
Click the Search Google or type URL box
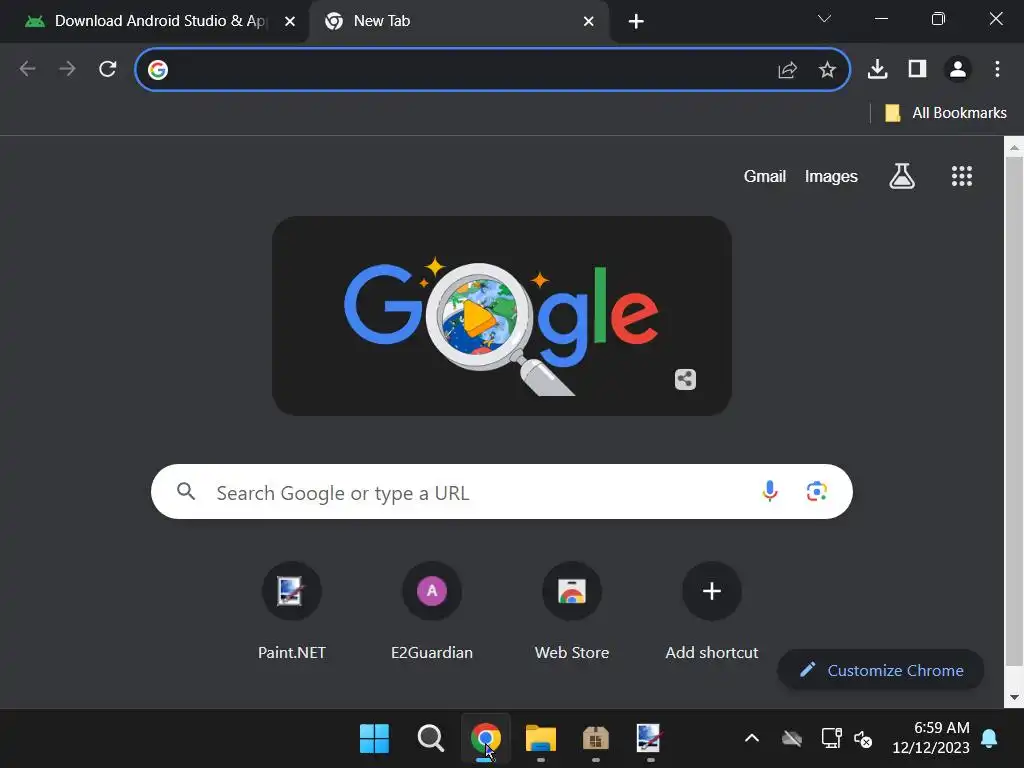[502, 492]
